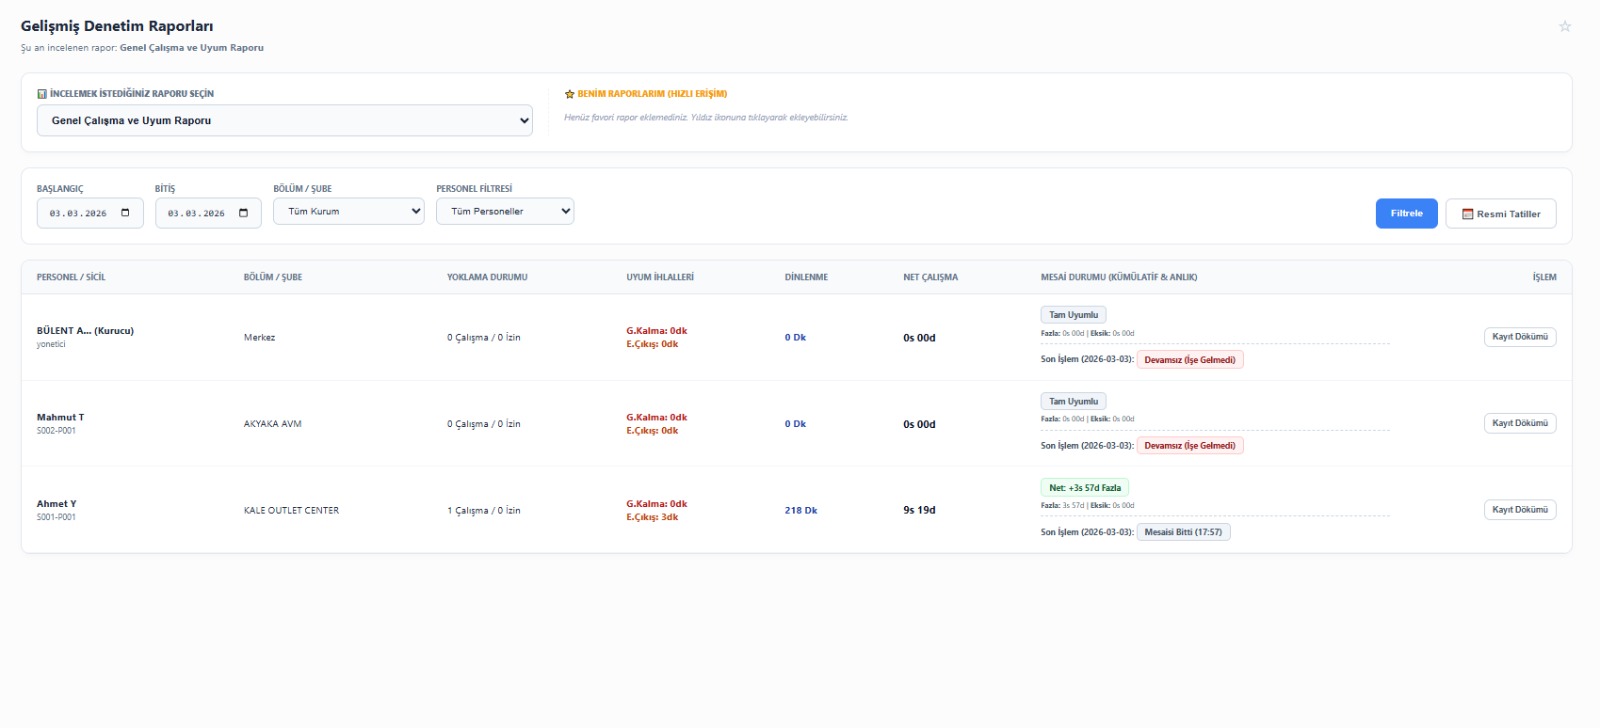
Task: Open Resmi Tatiller button
Action: [1501, 214]
